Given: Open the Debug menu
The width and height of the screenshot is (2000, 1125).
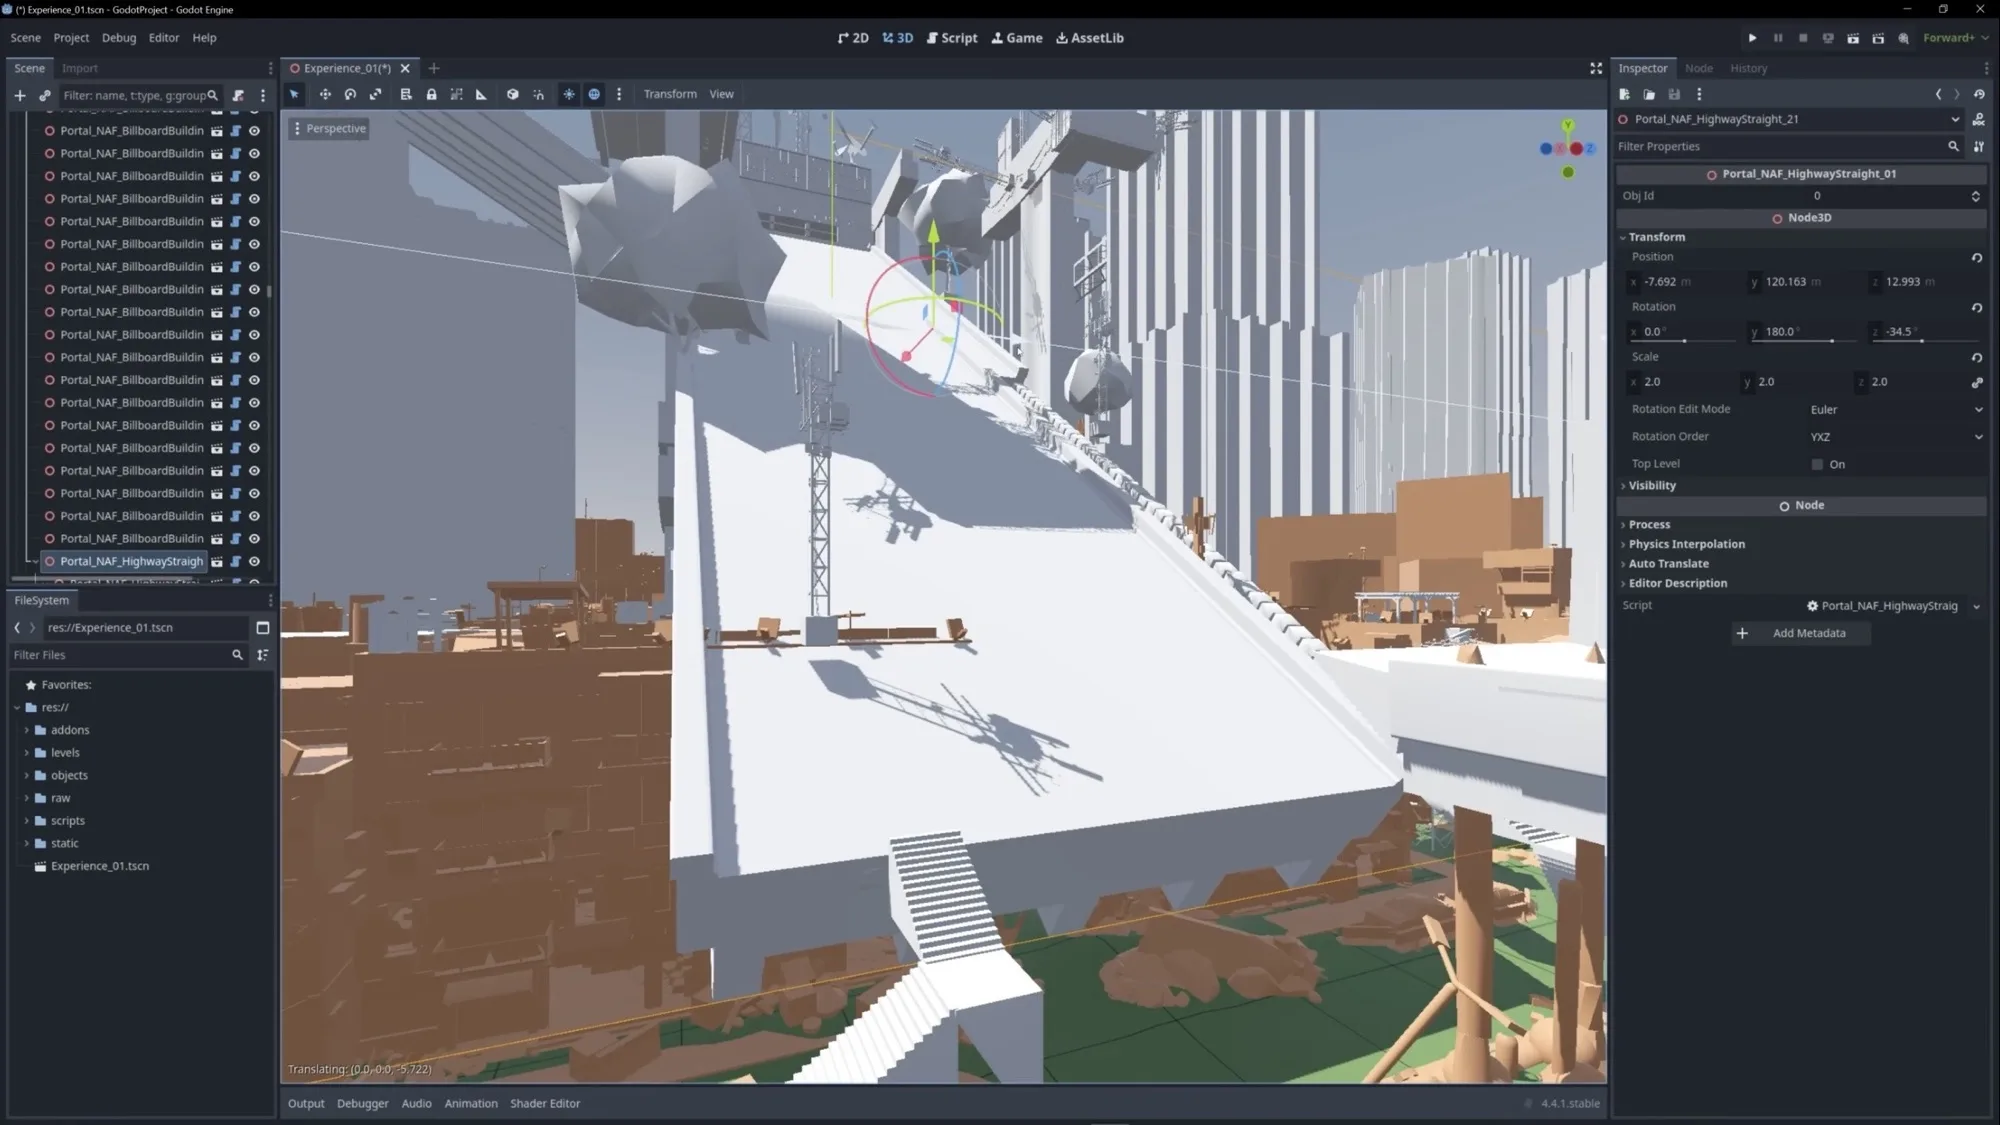Looking at the screenshot, I should point(118,38).
